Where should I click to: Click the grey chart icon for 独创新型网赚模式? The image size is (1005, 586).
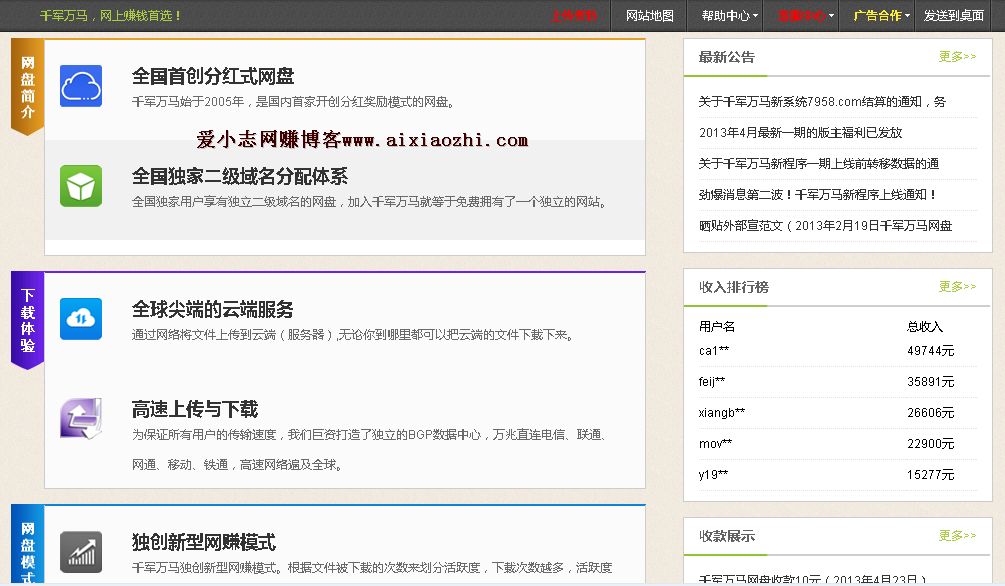[81, 552]
